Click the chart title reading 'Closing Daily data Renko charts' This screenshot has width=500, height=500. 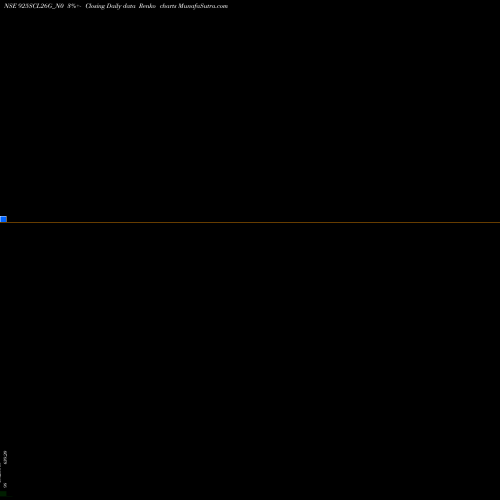pos(131,6)
